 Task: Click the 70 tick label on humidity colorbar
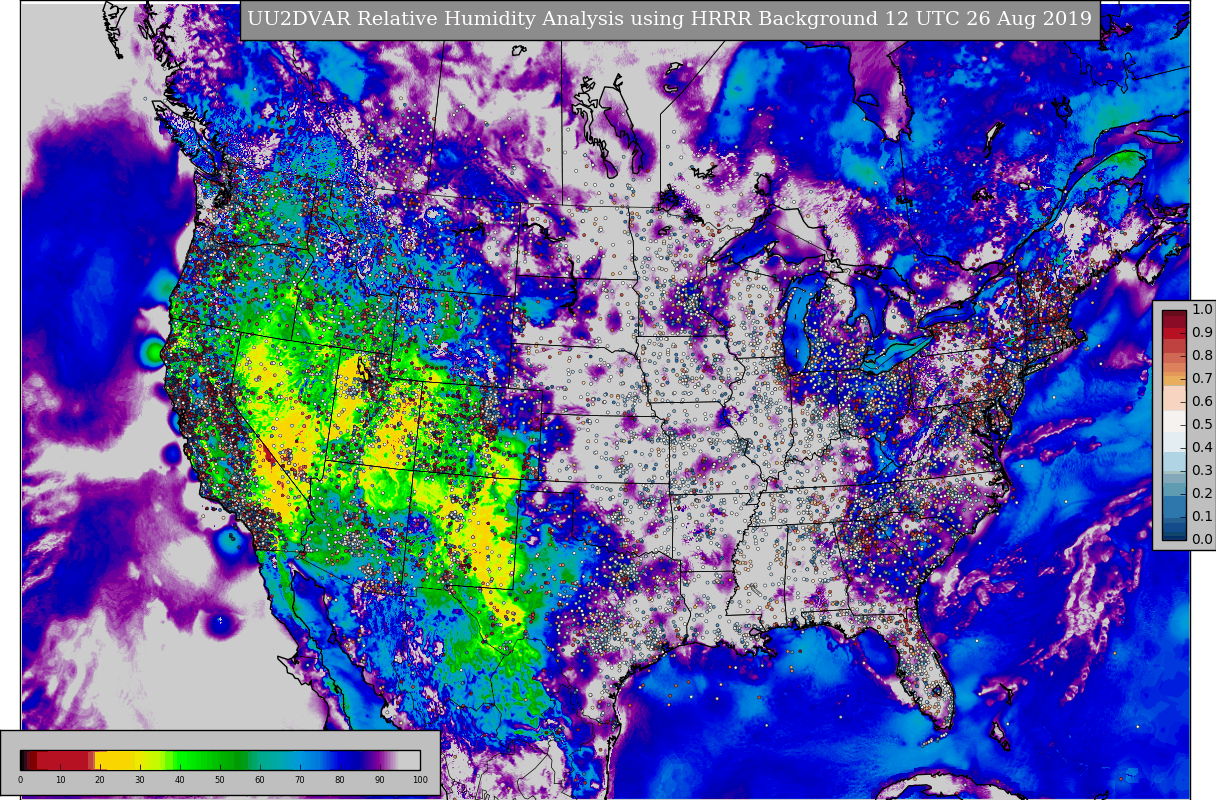point(300,780)
